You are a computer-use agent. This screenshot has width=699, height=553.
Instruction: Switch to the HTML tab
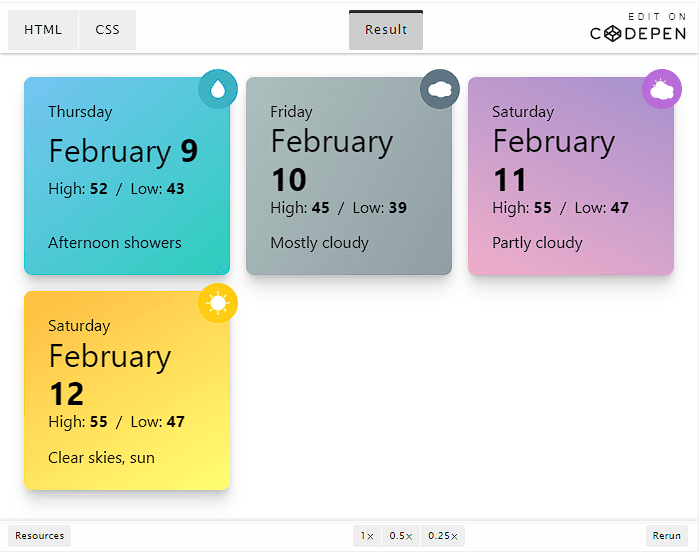43,30
